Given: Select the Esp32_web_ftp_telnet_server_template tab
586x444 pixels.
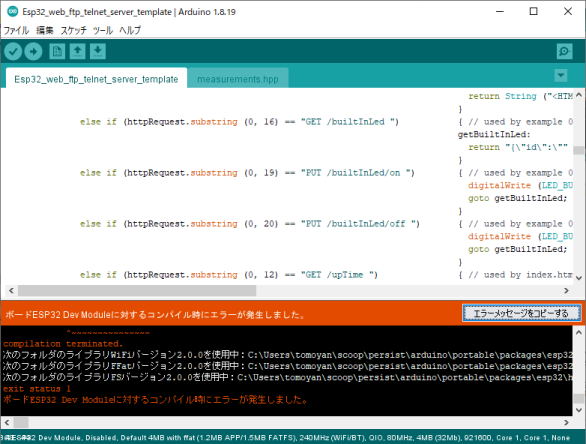Looking at the screenshot, I should (x=96, y=78).
